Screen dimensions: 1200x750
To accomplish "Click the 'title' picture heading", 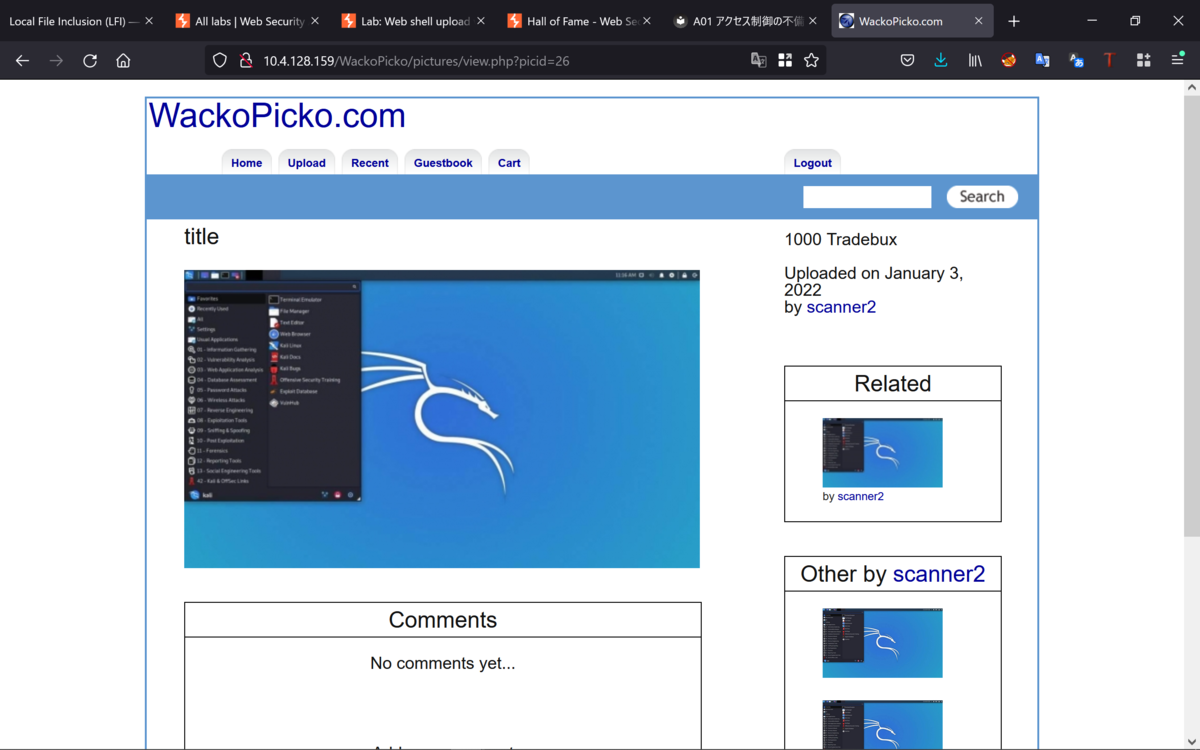I will [x=201, y=237].
